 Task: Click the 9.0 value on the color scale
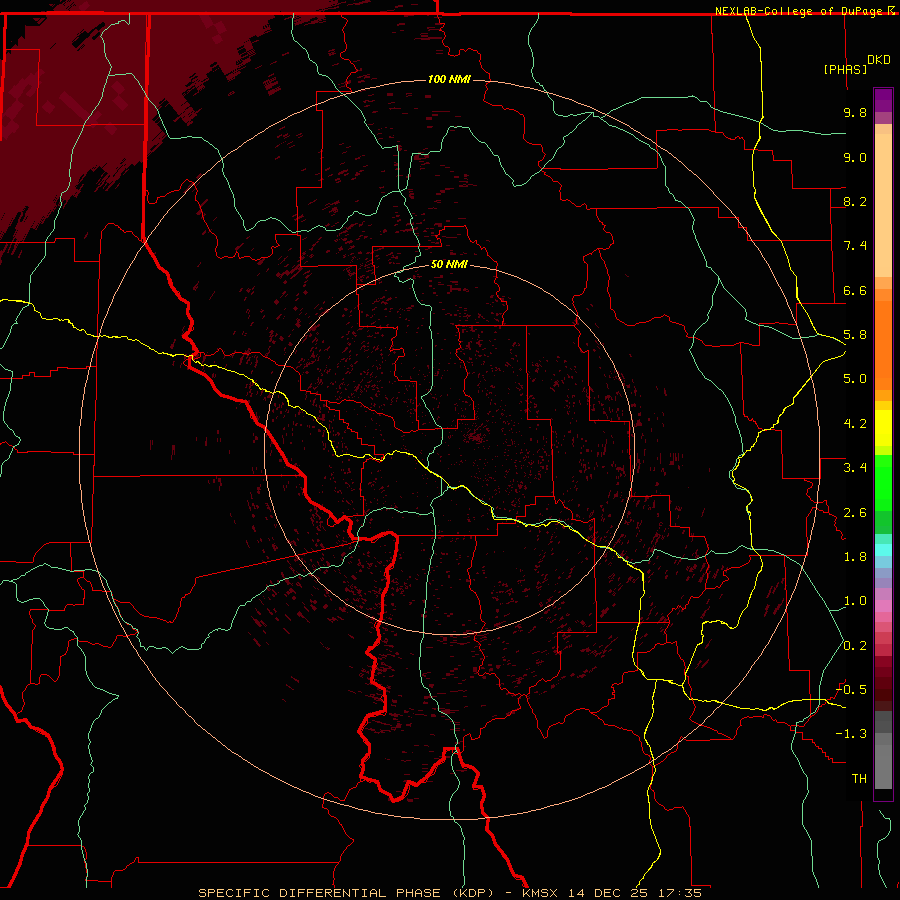pos(855,157)
